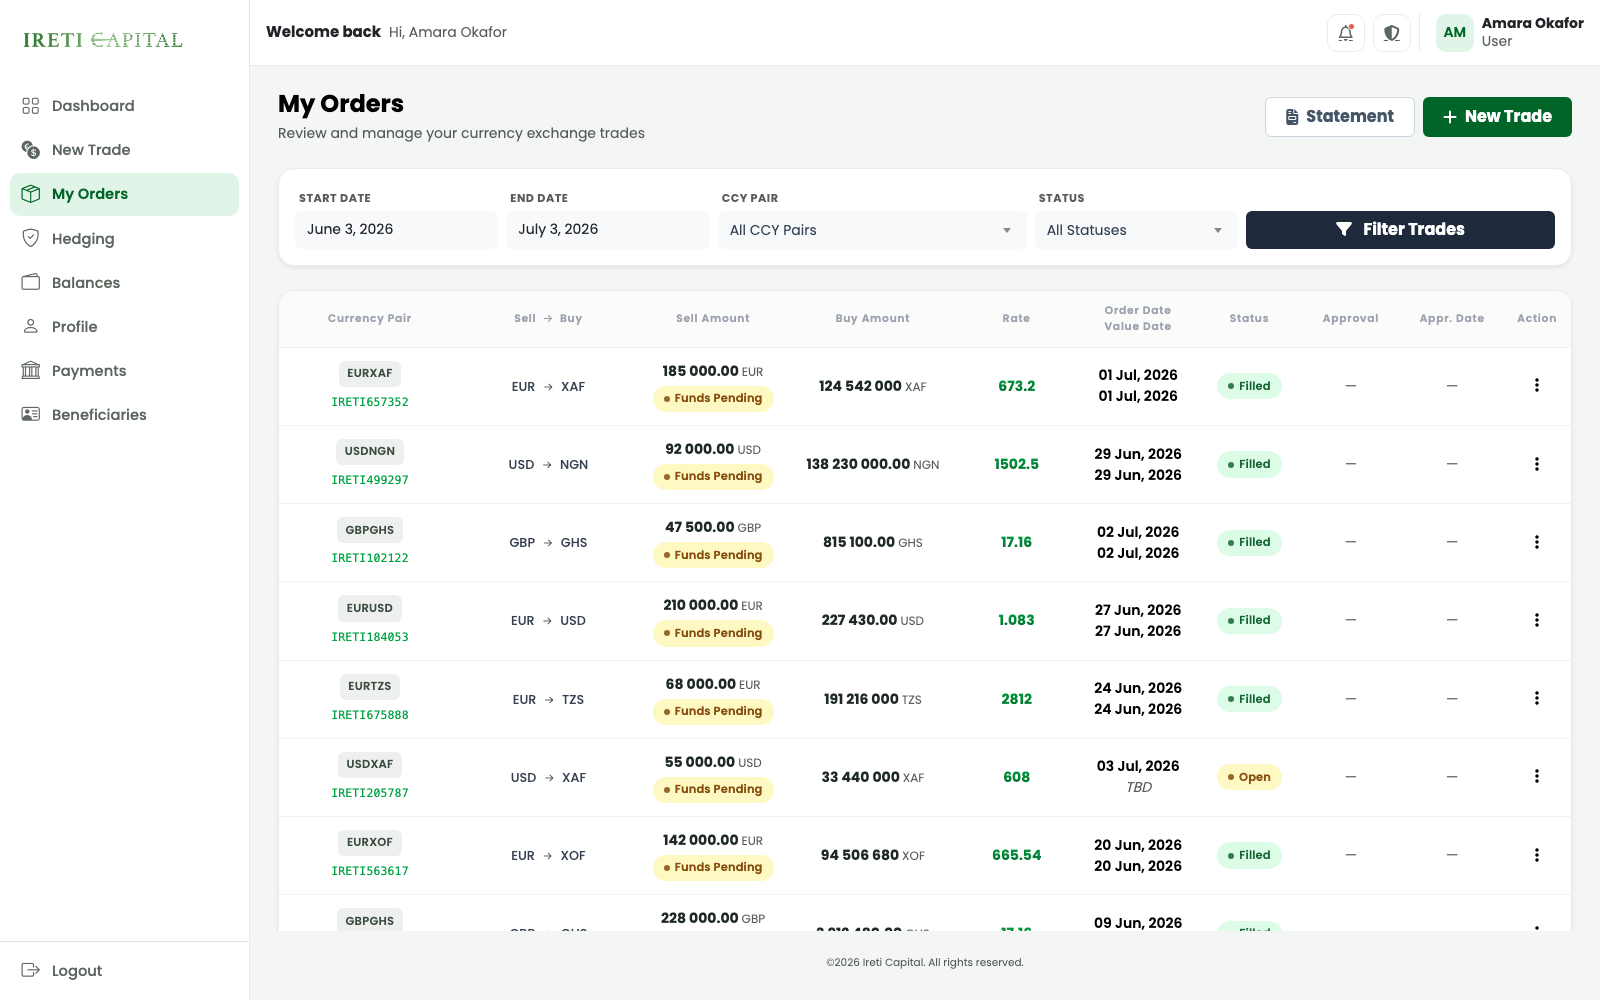Open the Profile page
This screenshot has height=1000, width=1600.
[124, 326]
